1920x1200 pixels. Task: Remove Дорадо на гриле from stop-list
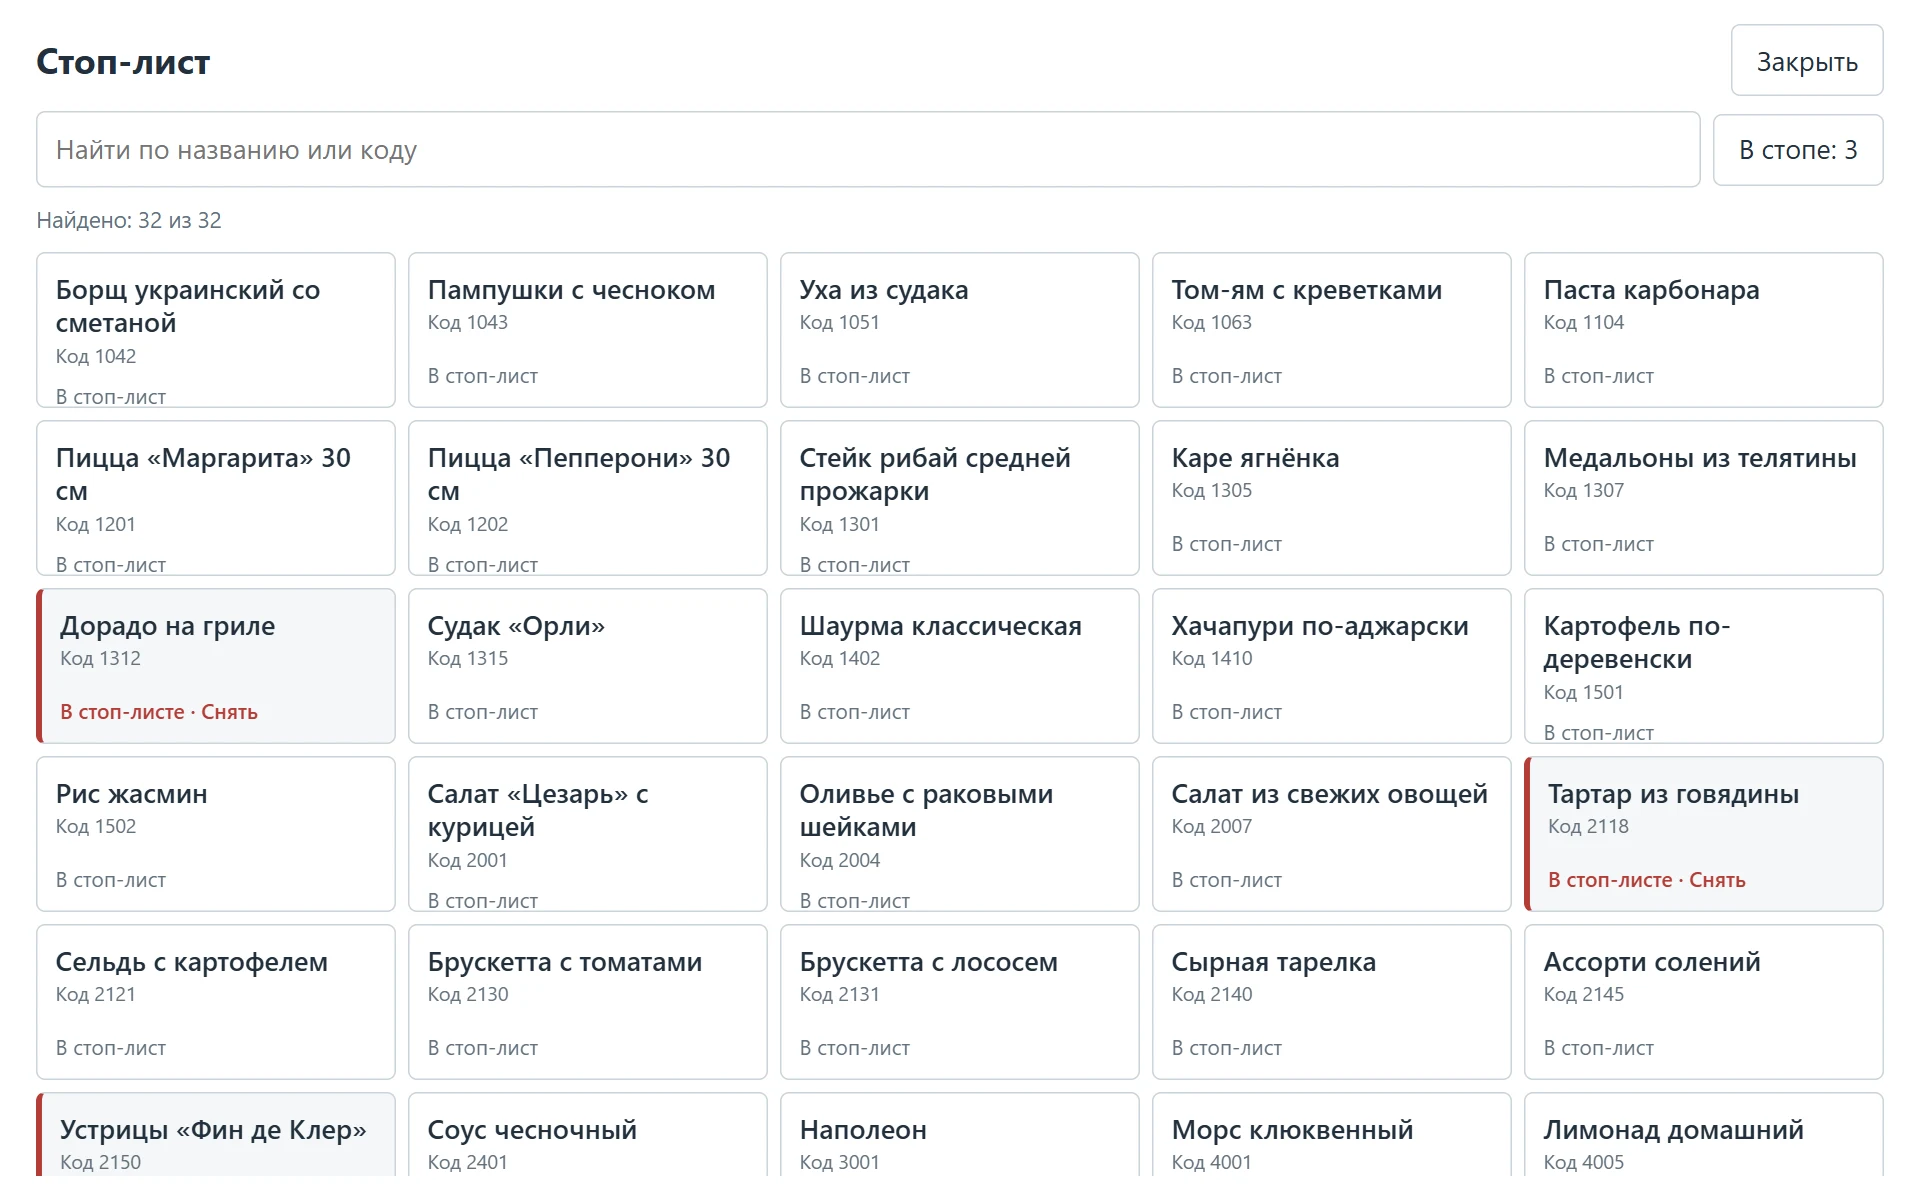coord(216,666)
